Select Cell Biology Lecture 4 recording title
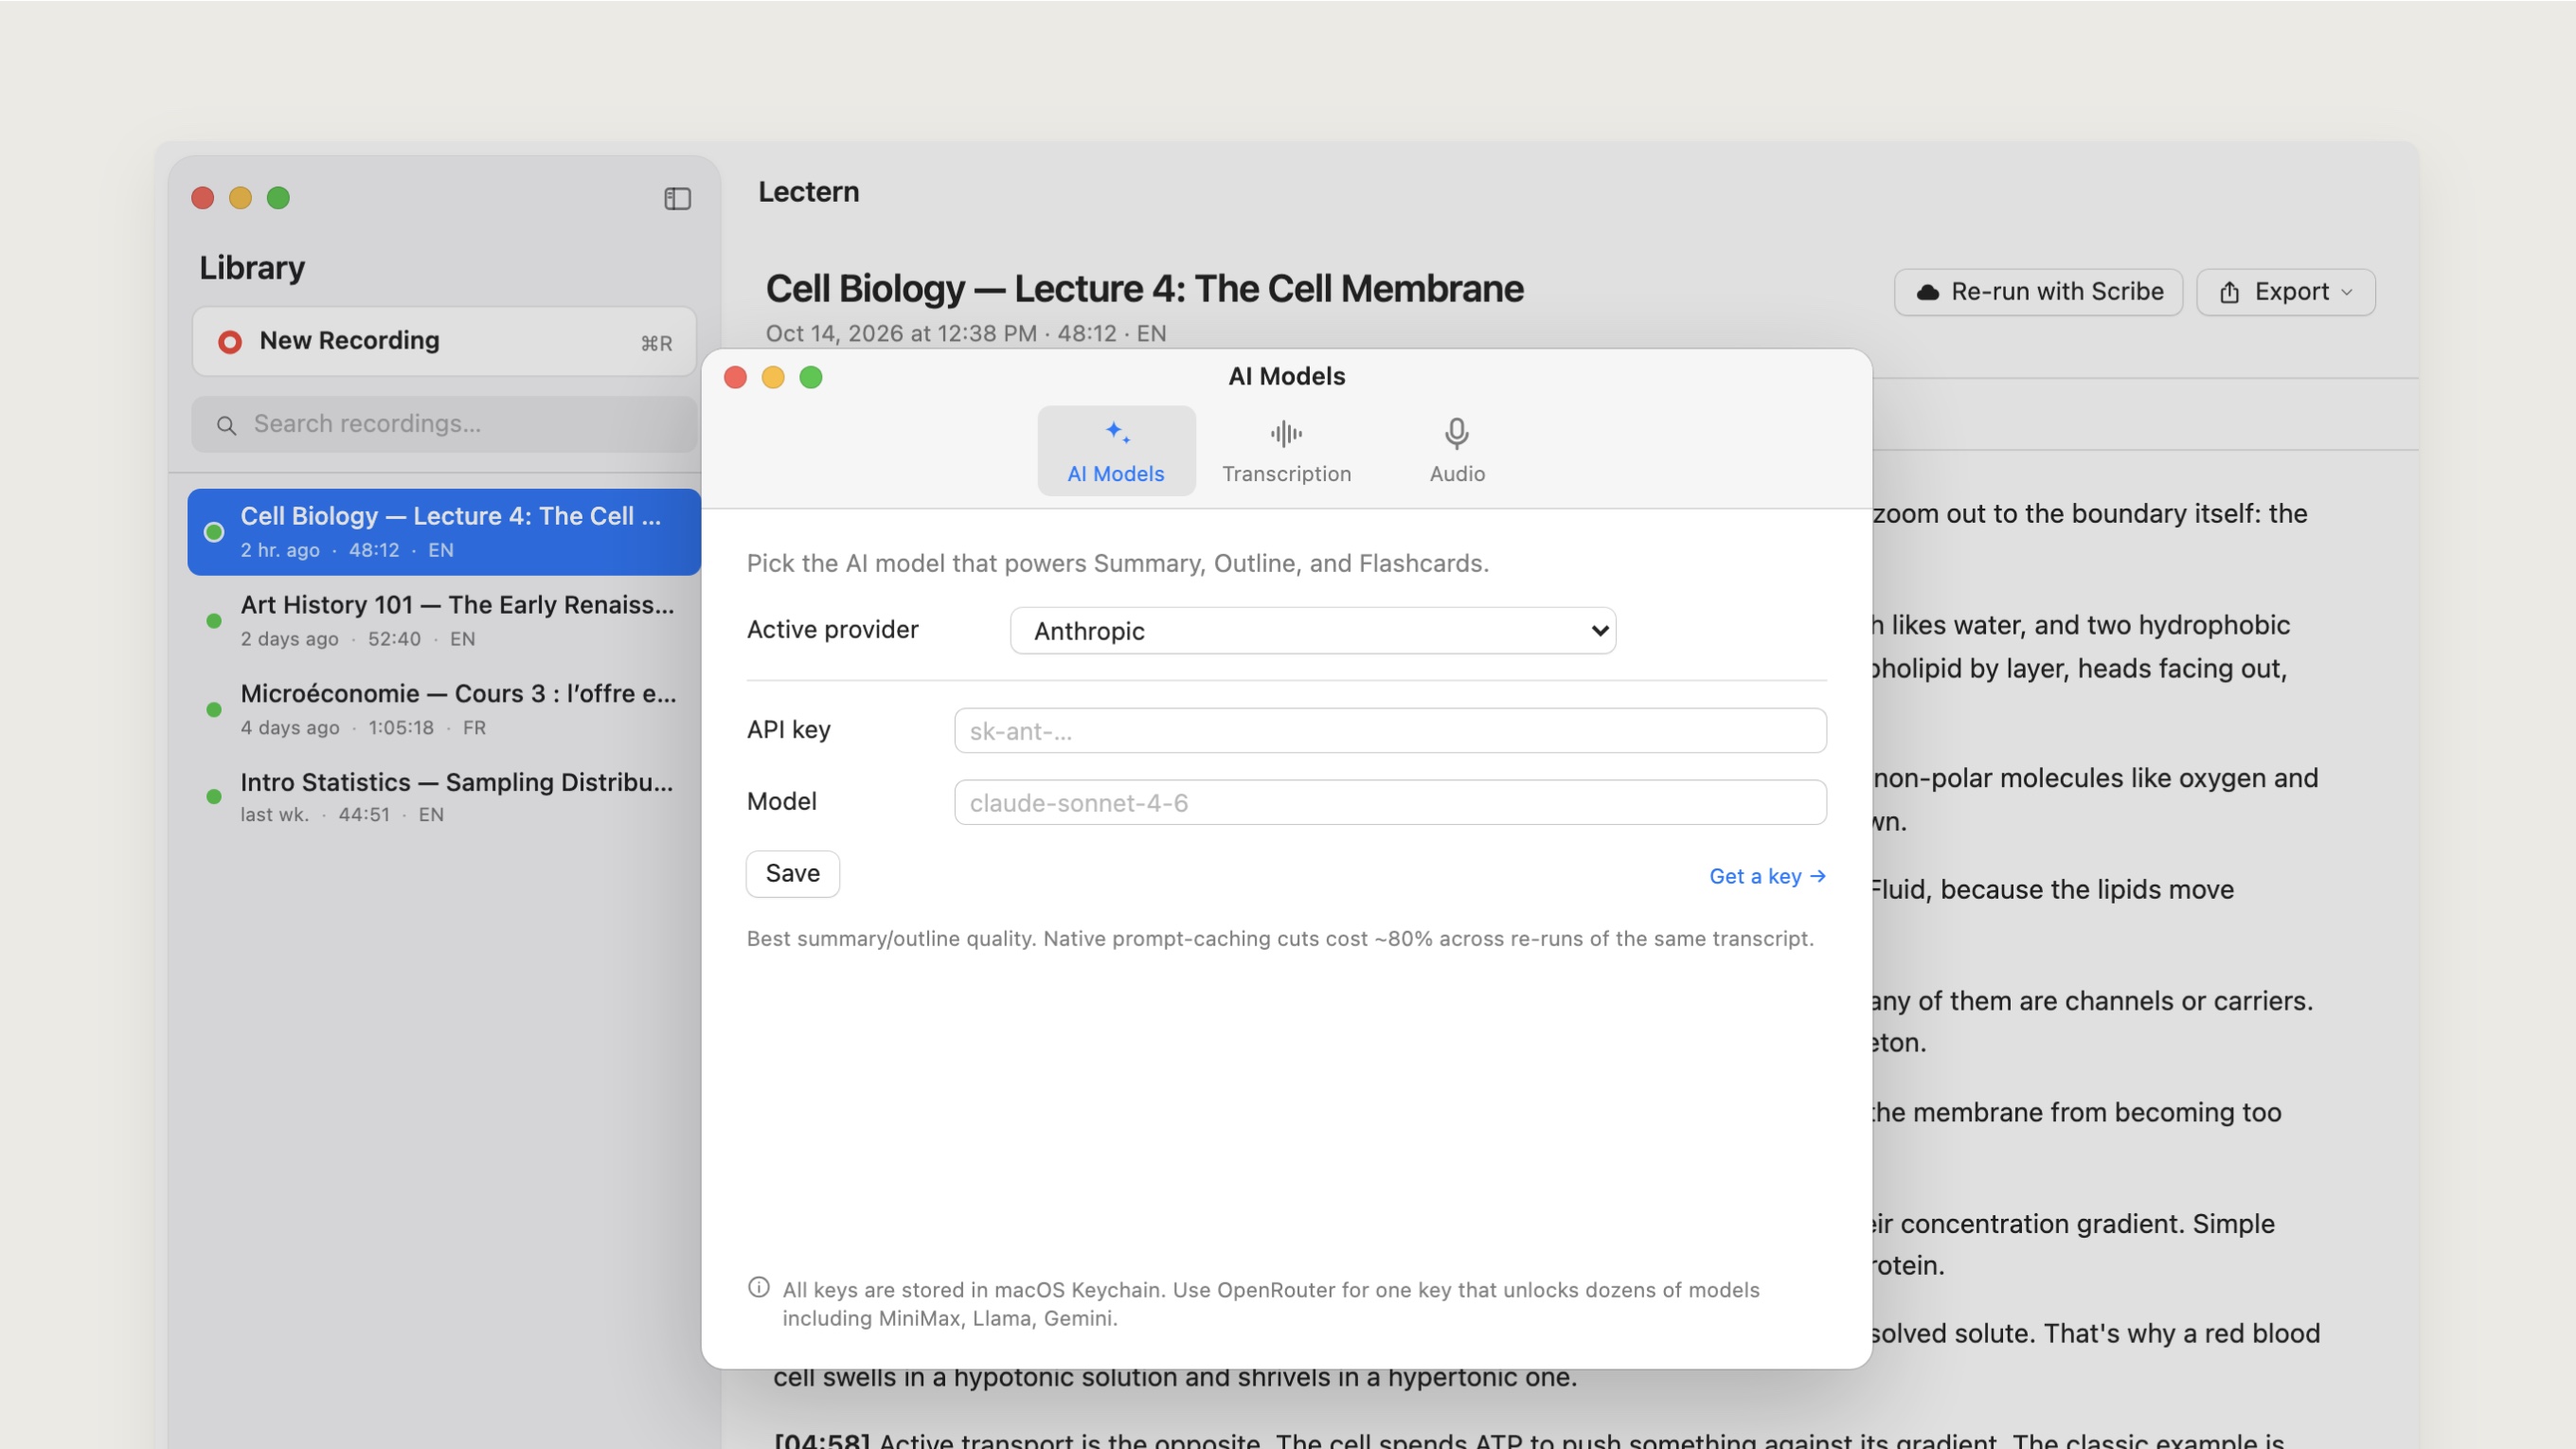2576x1449 pixels. [x=450, y=517]
